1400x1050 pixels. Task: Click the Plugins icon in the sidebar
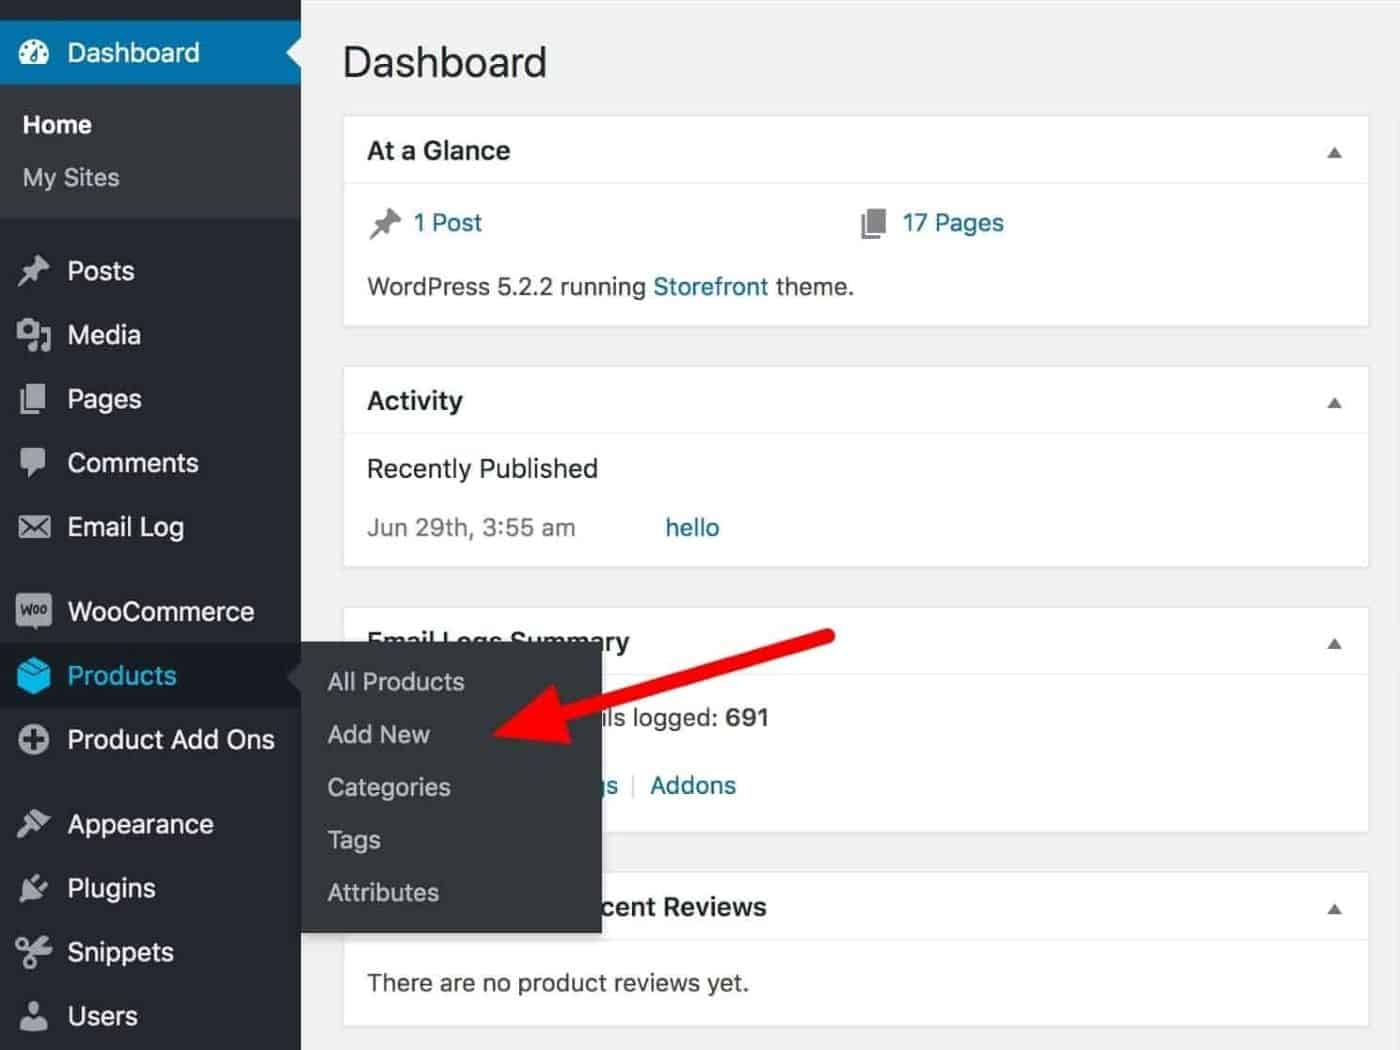(x=33, y=888)
